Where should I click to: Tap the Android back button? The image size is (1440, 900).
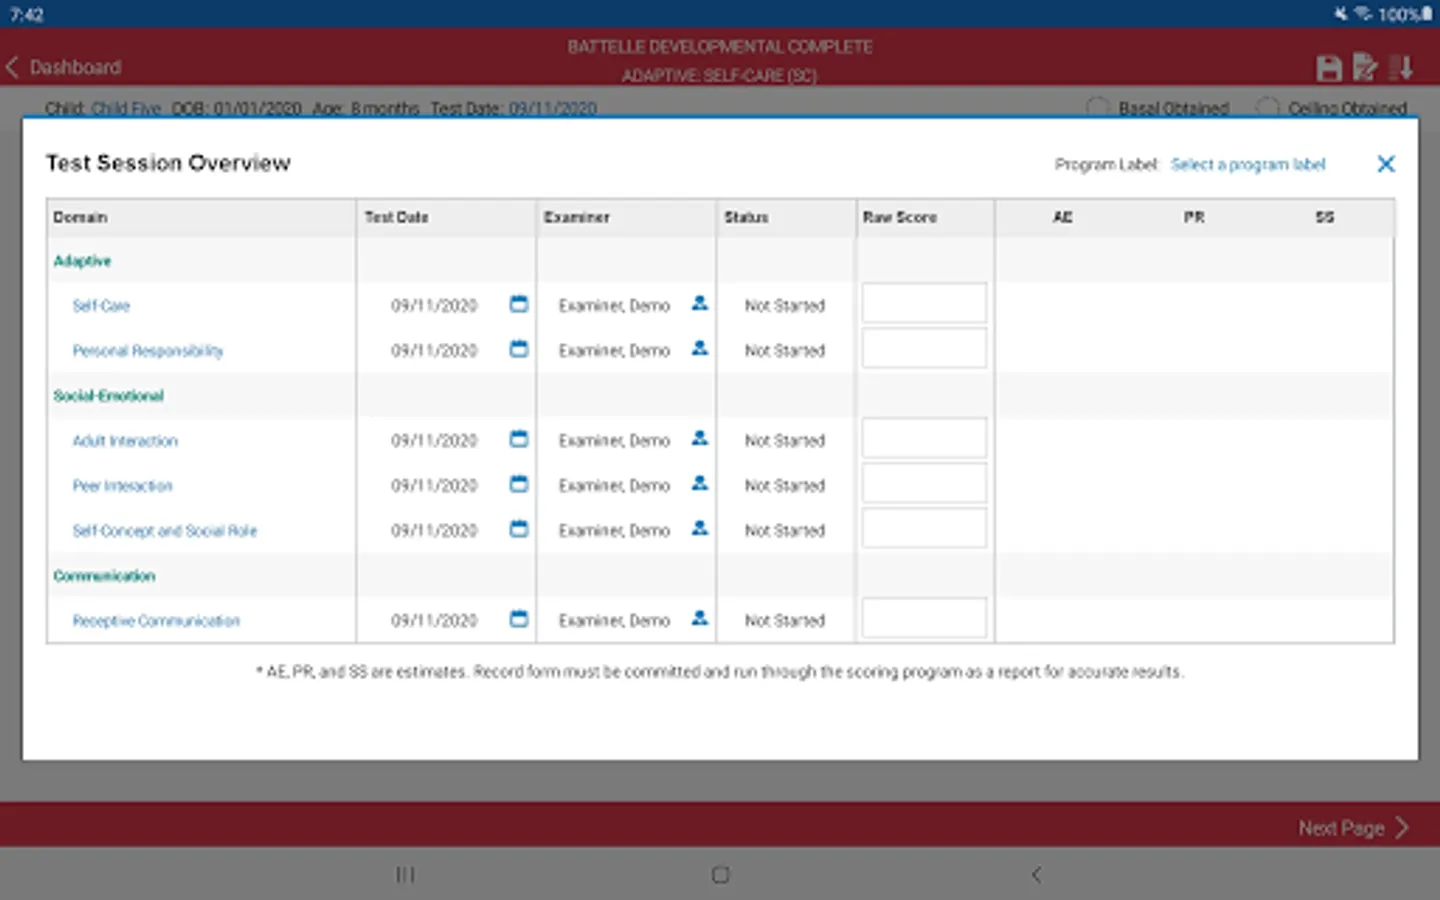pyautogui.click(x=1036, y=875)
